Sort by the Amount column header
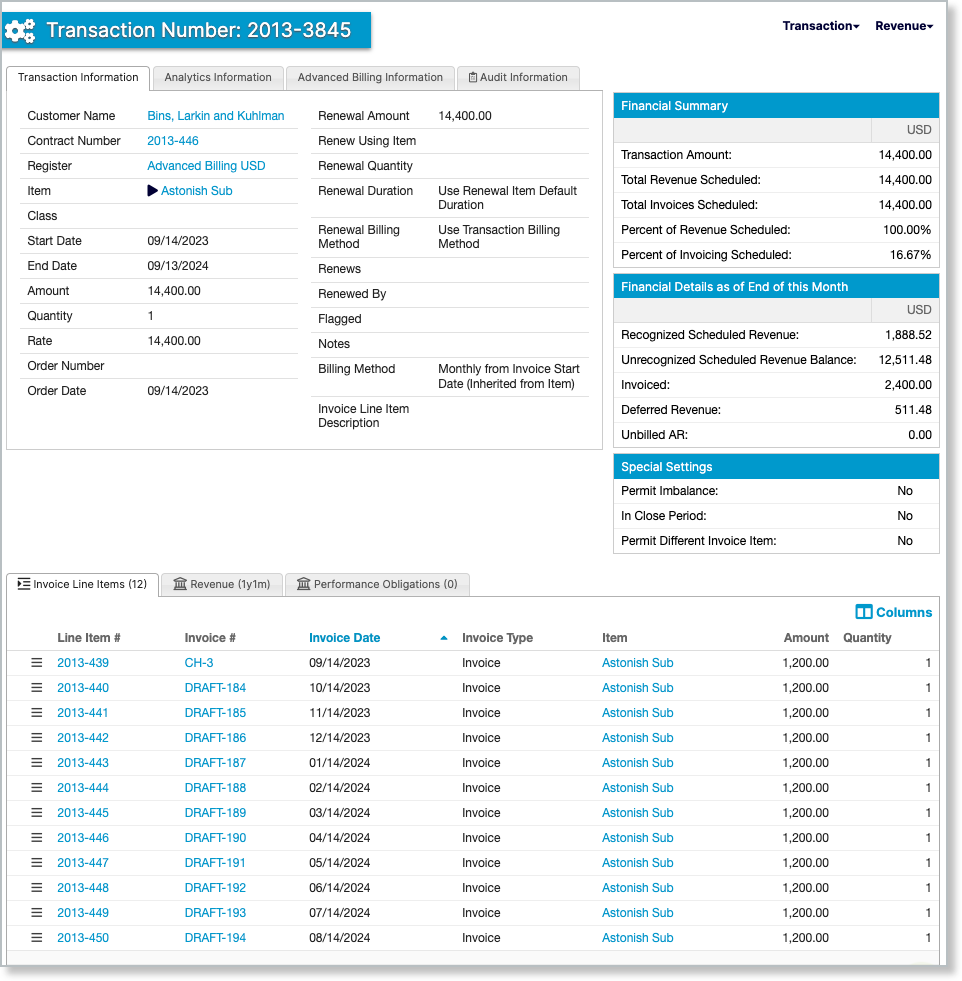Viewport: 962px width, 981px height. click(x=806, y=638)
